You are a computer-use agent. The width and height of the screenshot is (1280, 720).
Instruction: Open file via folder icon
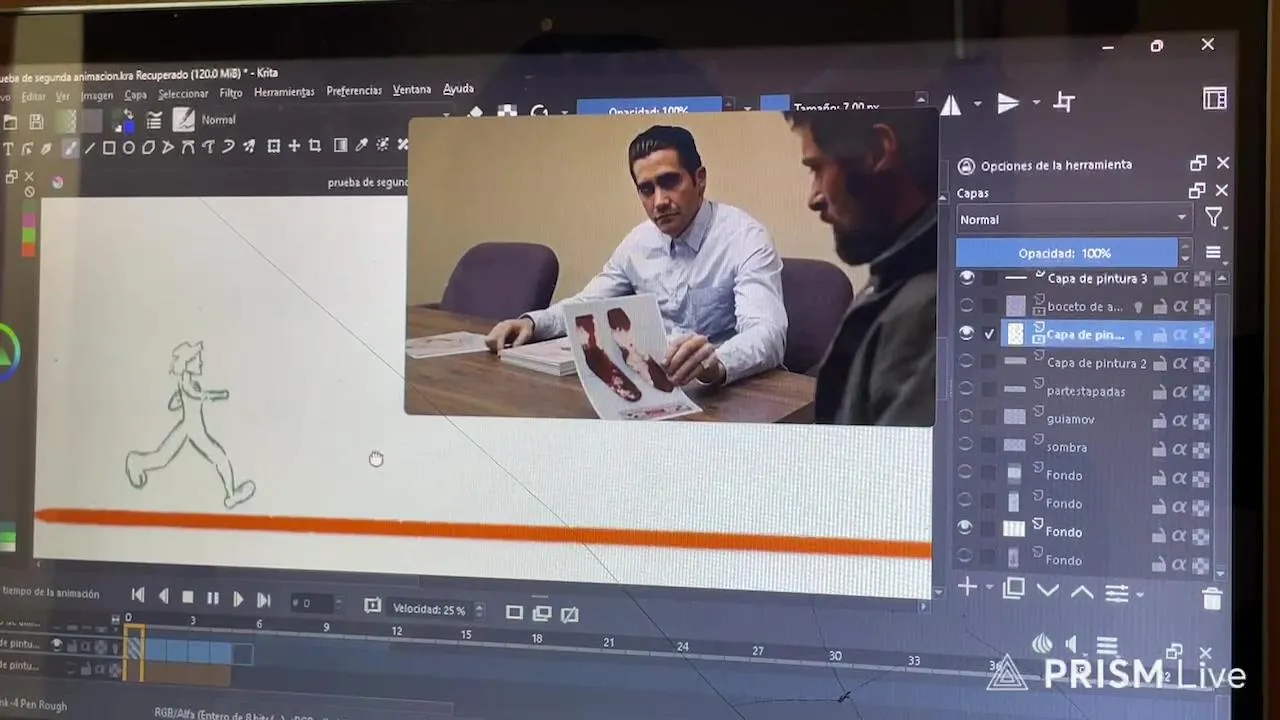coord(10,123)
